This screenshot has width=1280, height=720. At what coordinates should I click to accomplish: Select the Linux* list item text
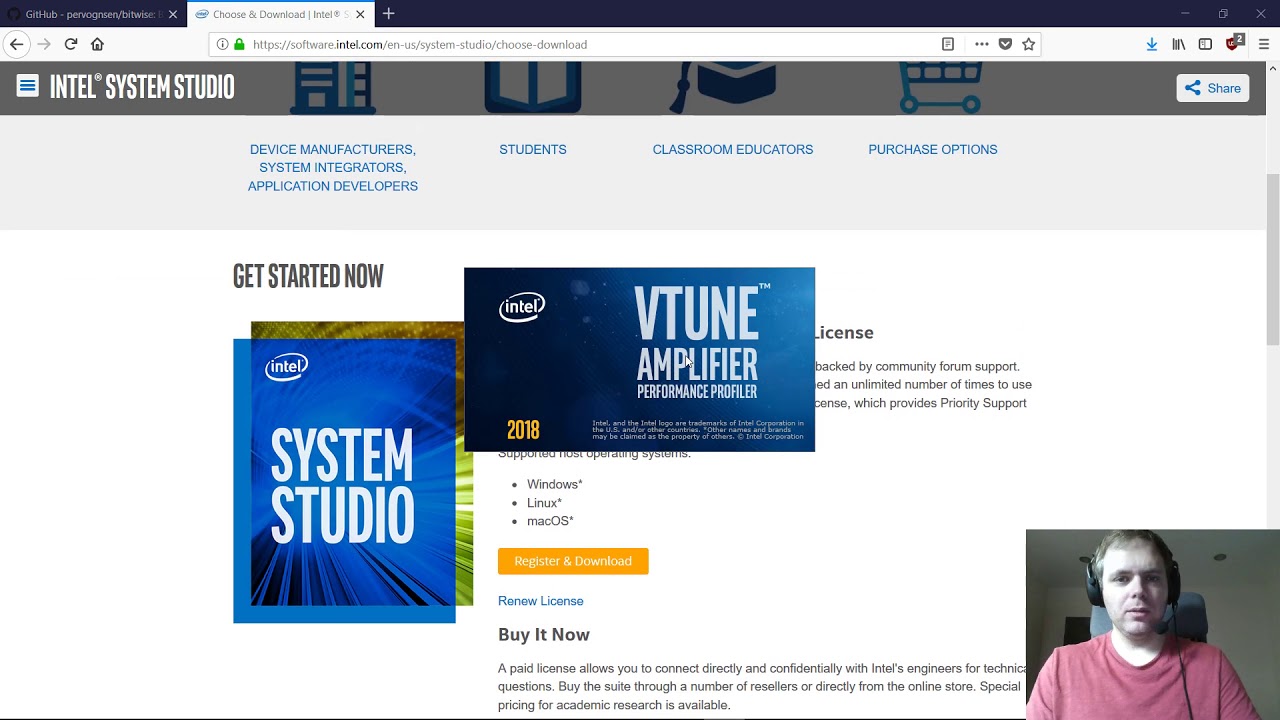544,503
